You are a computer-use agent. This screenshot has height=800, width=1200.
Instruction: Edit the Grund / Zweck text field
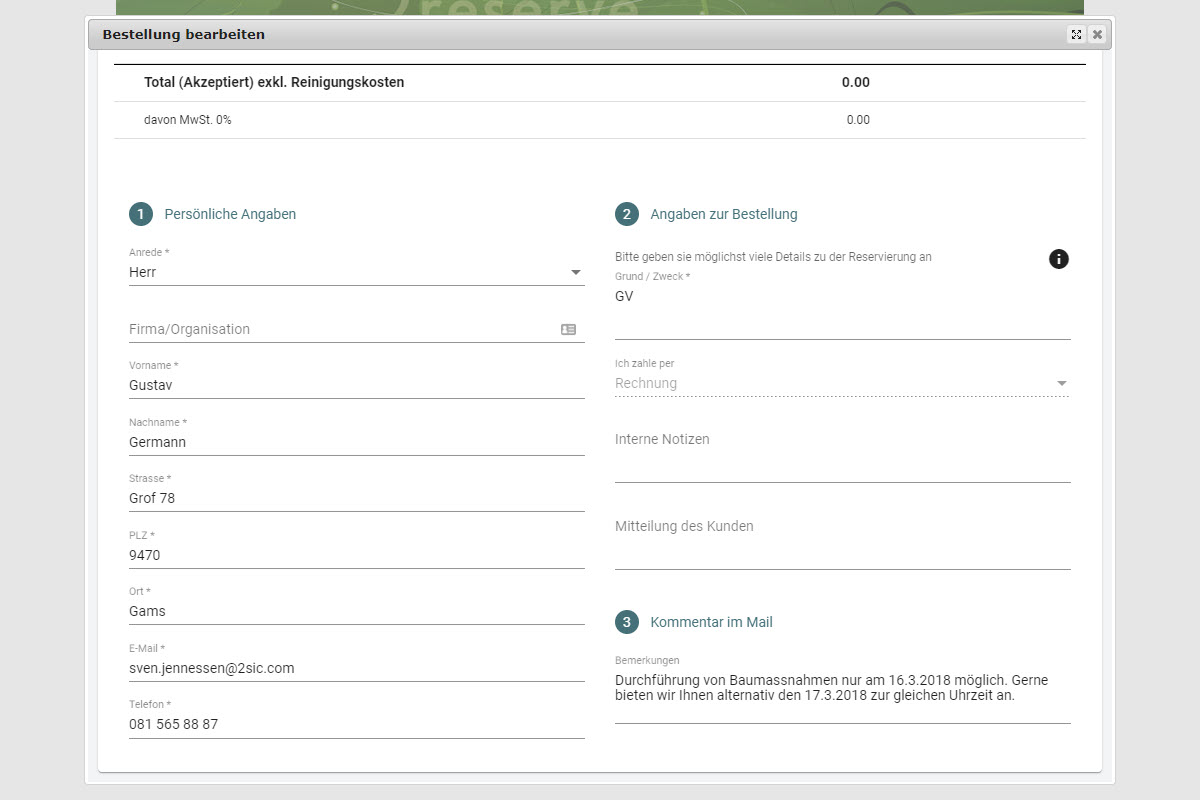point(842,309)
